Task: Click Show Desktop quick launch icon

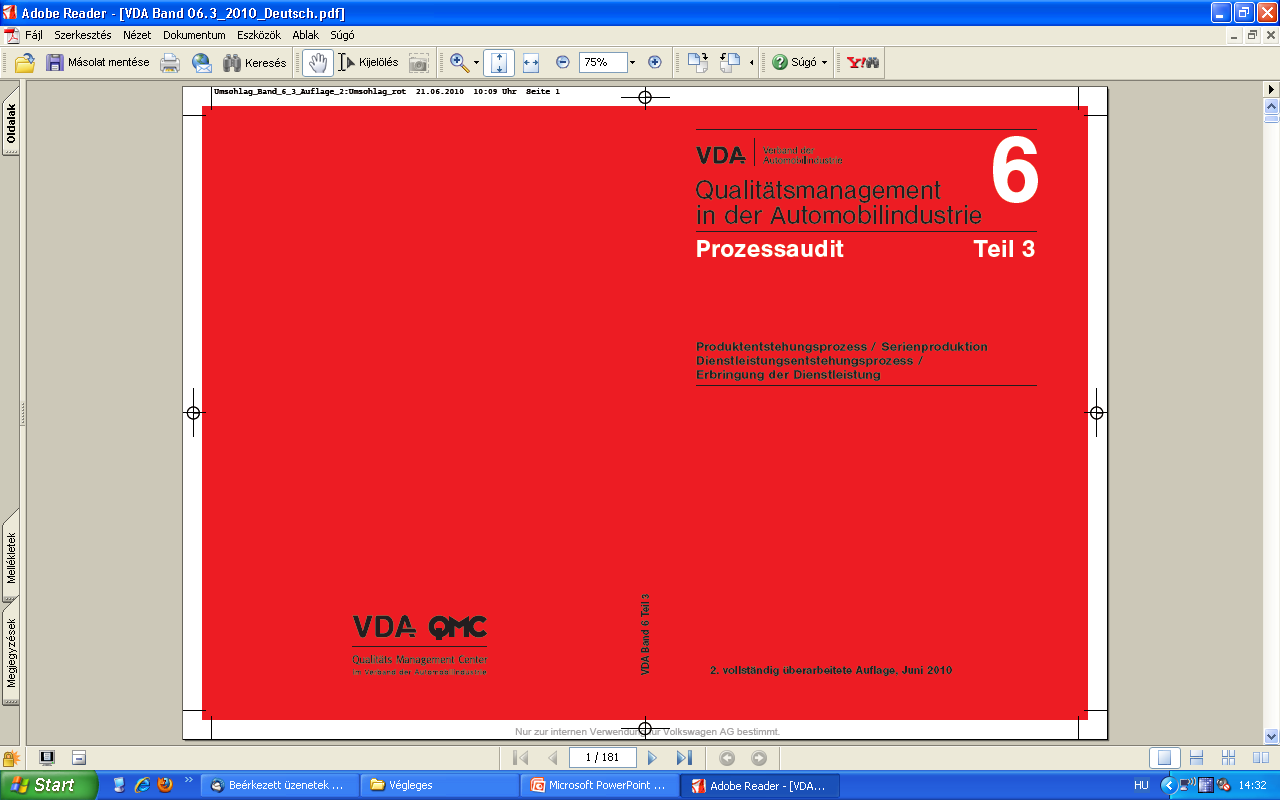Action: click(x=120, y=785)
